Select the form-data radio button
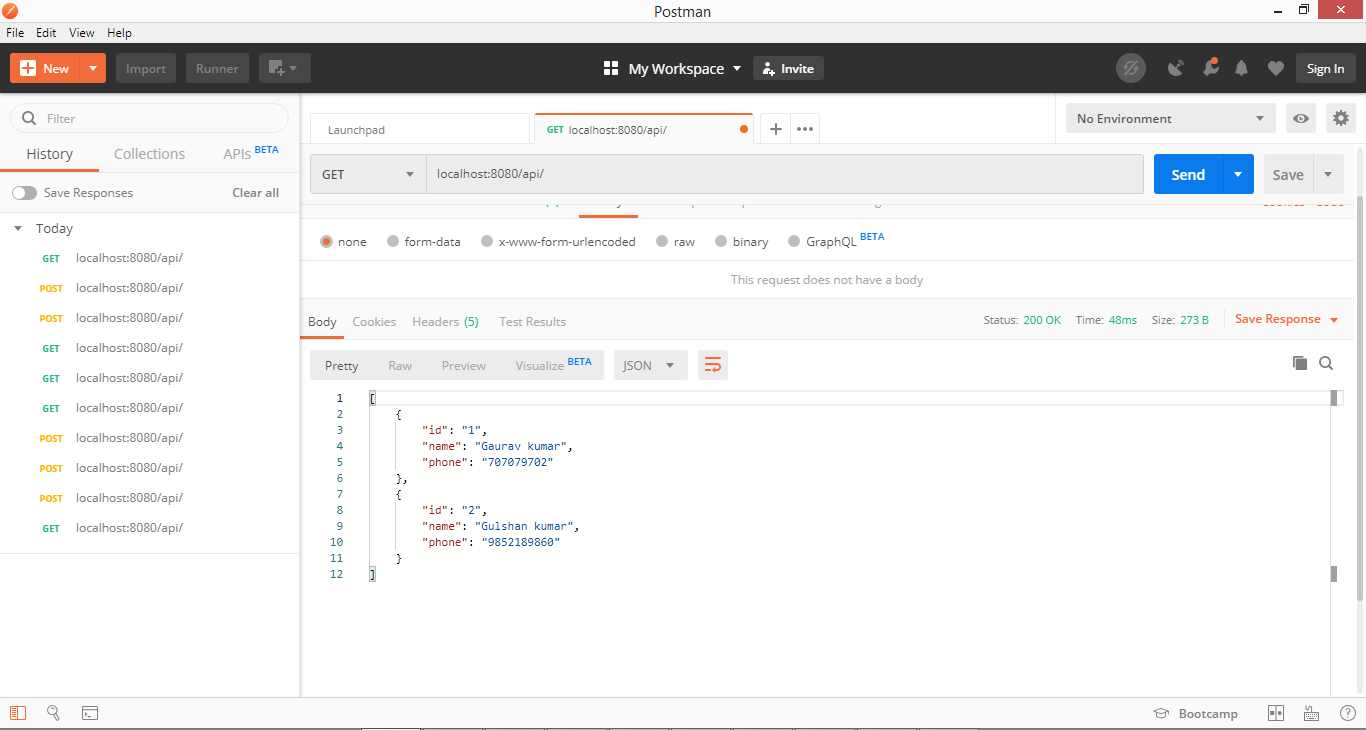Image resolution: width=1366 pixels, height=730 pixels. (393, 241)
